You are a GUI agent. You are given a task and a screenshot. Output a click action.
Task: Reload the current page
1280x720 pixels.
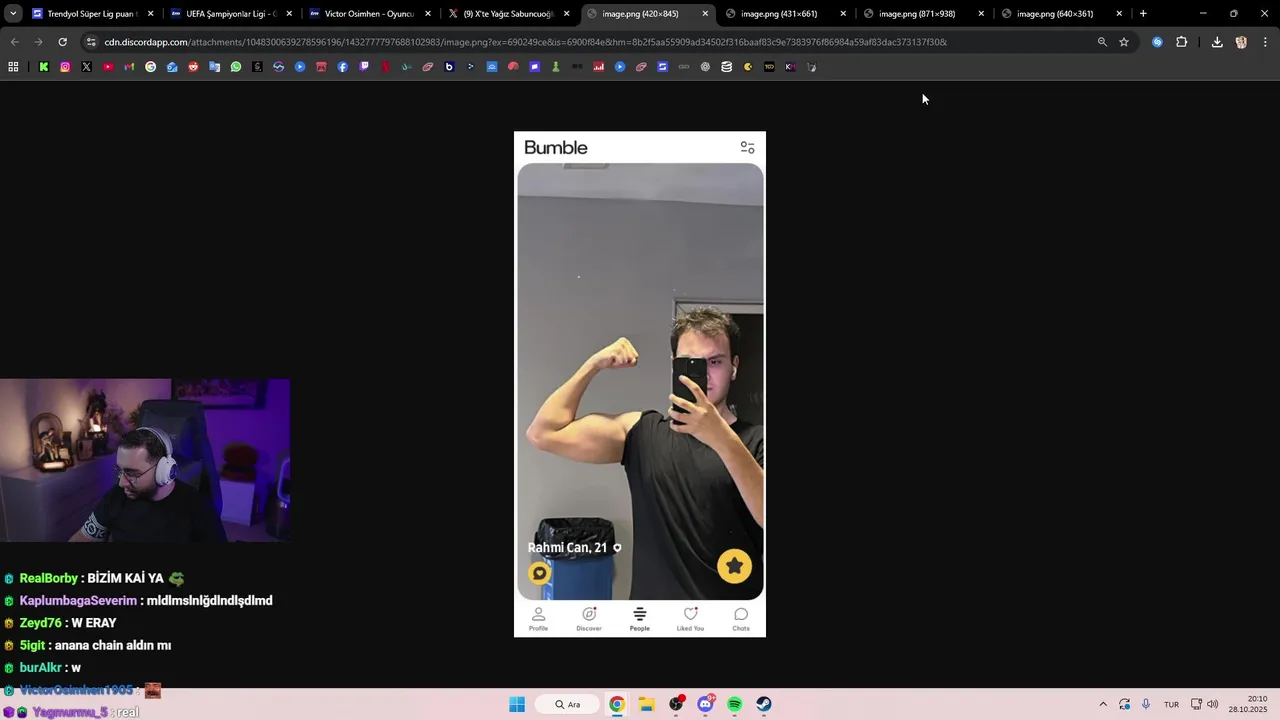point(62,42)
